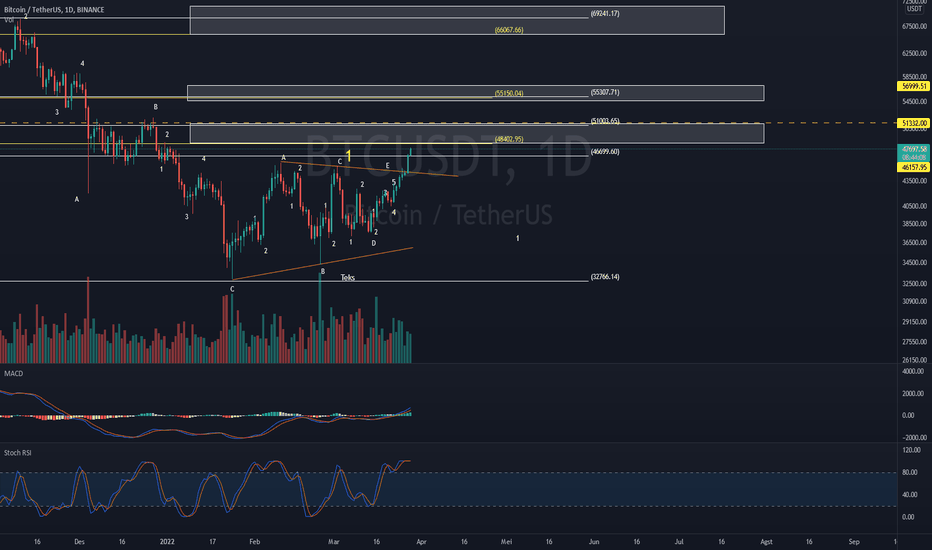Select the 56999.51 yellow price axis tag
Screen dimensions: 932x550
point(914,86)
